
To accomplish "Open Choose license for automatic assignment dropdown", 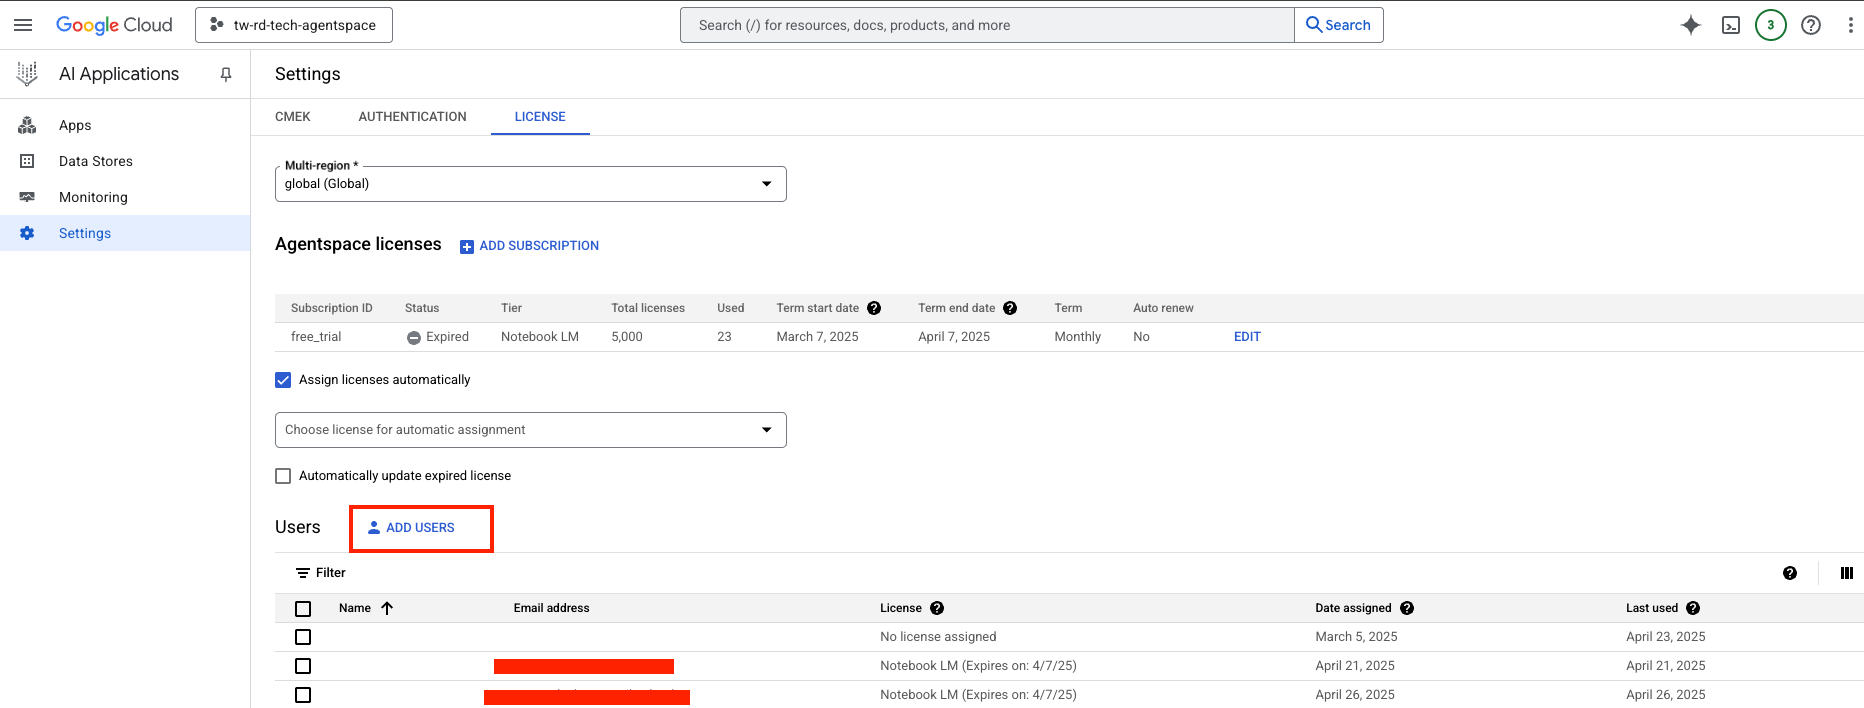I will pos(530,430).
